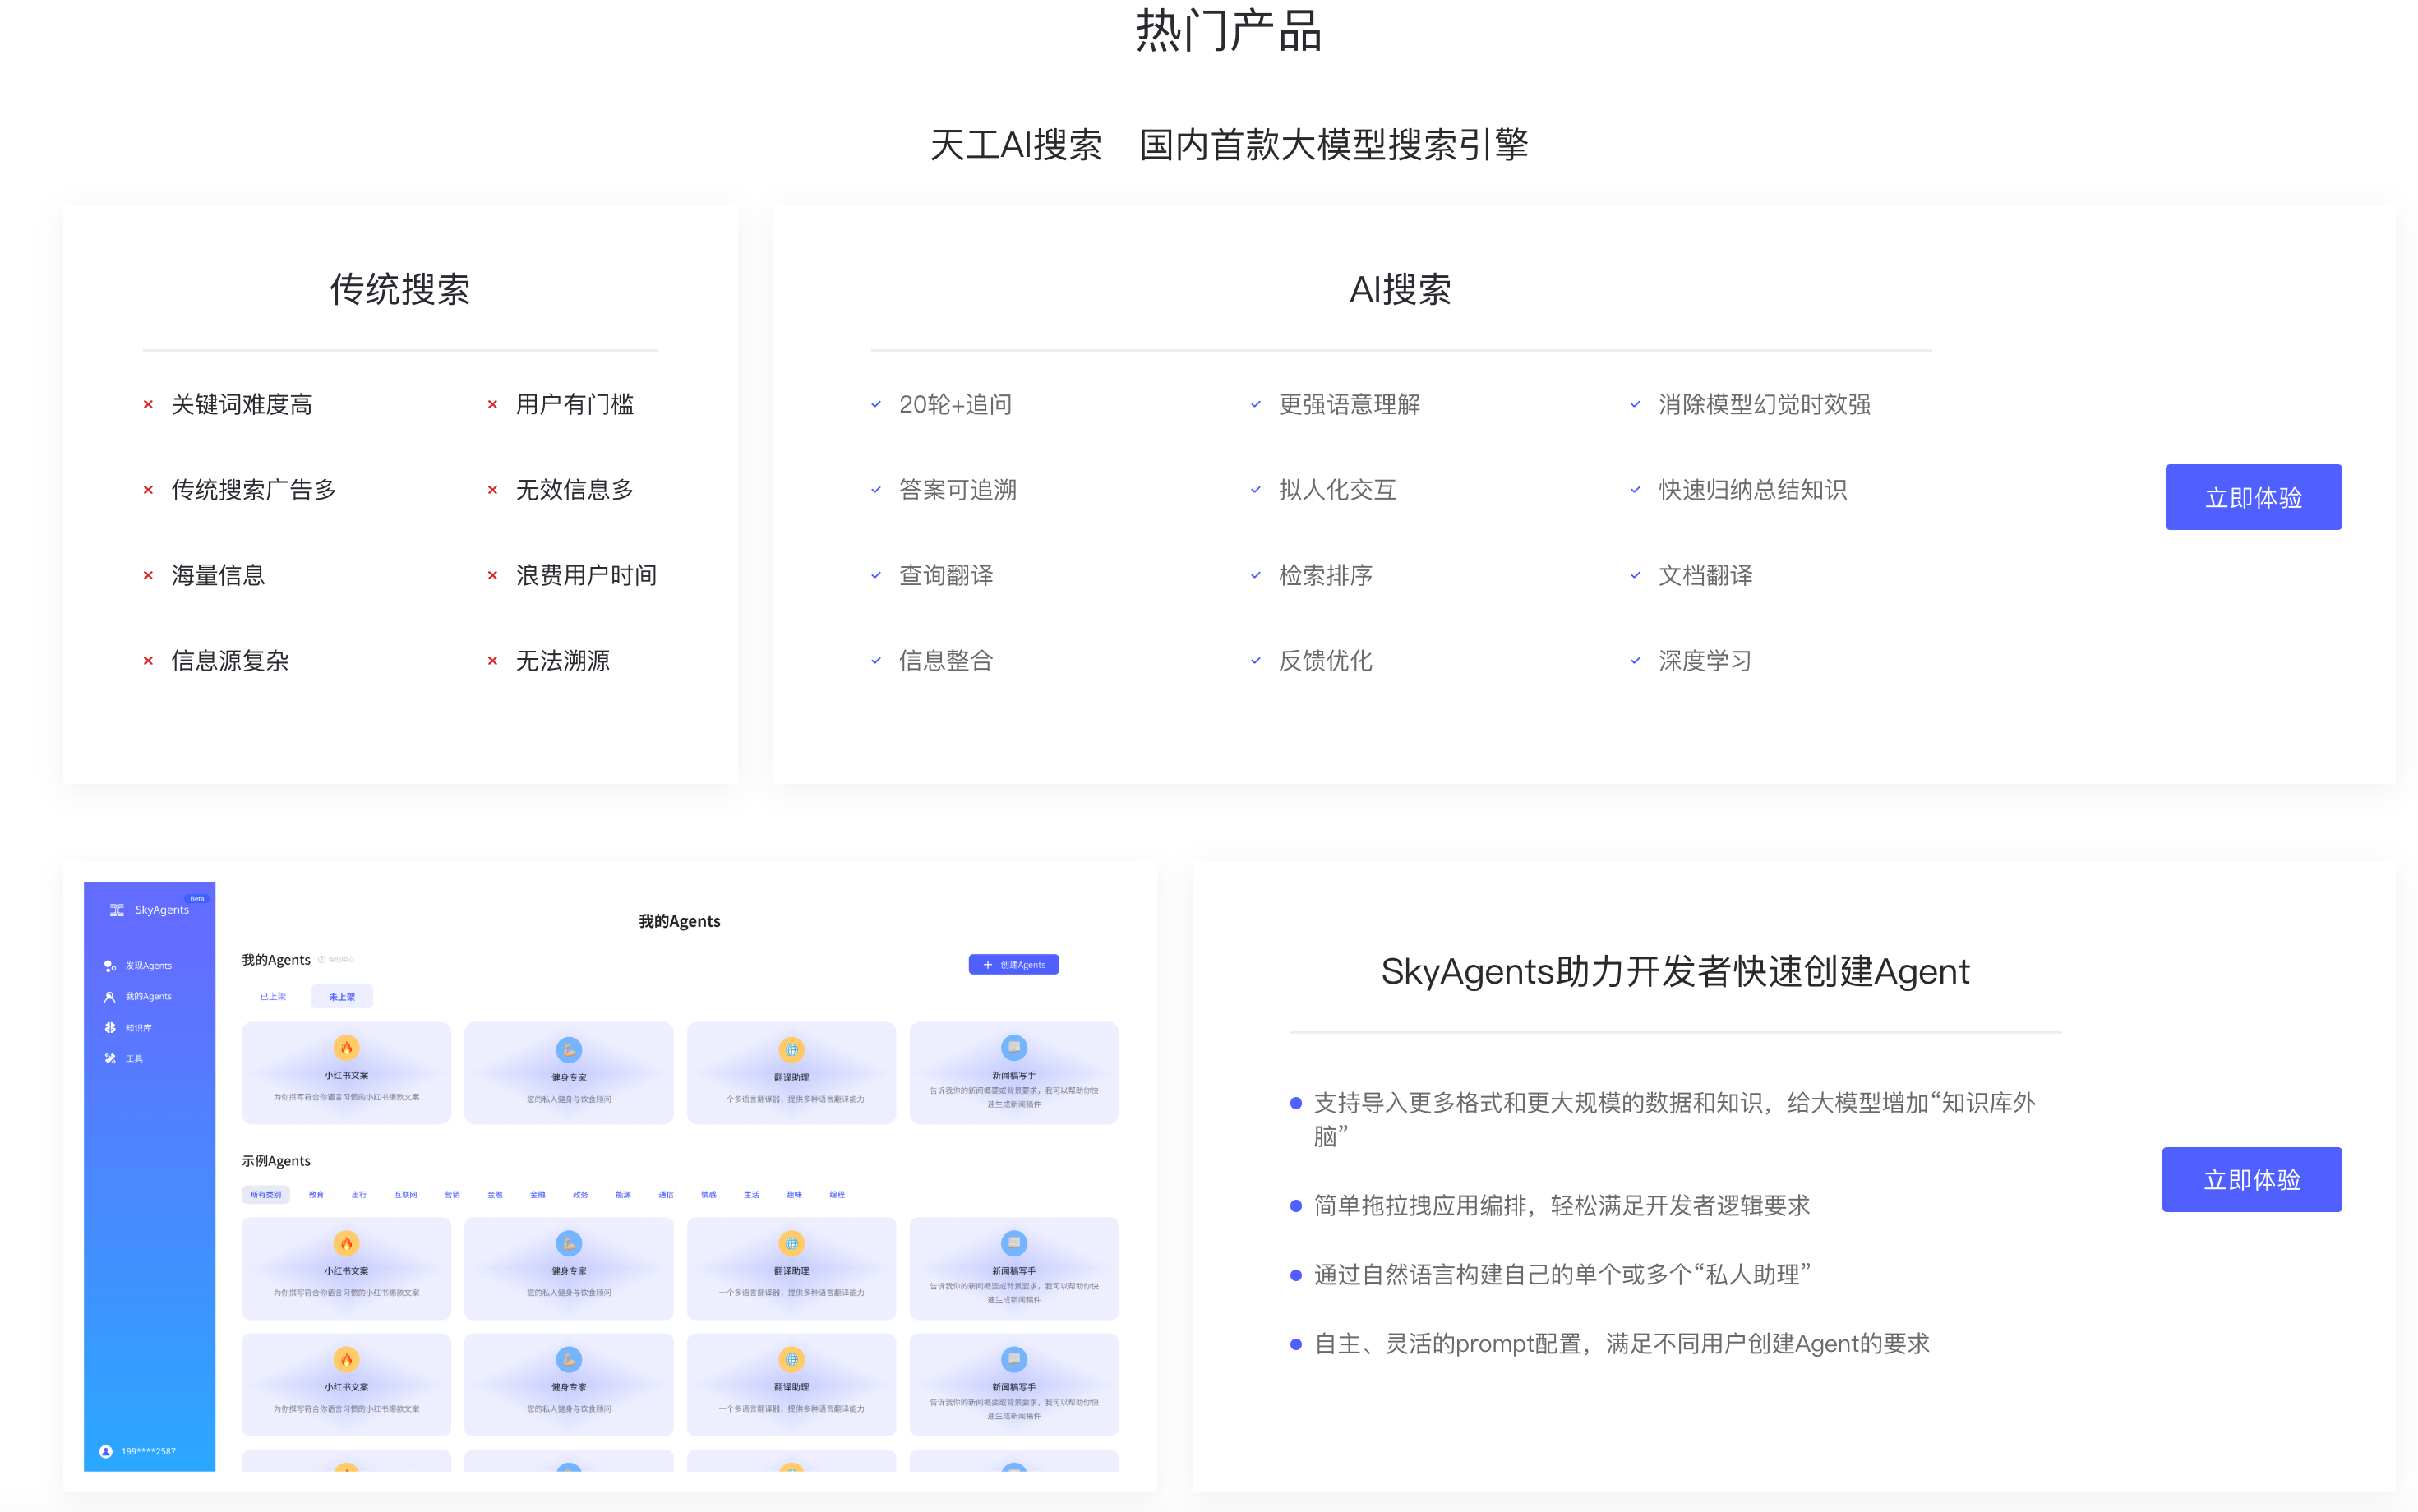Select the 生活 category filter
The height and width of the screenshot is (1512, 2418).
[751, 1195]
